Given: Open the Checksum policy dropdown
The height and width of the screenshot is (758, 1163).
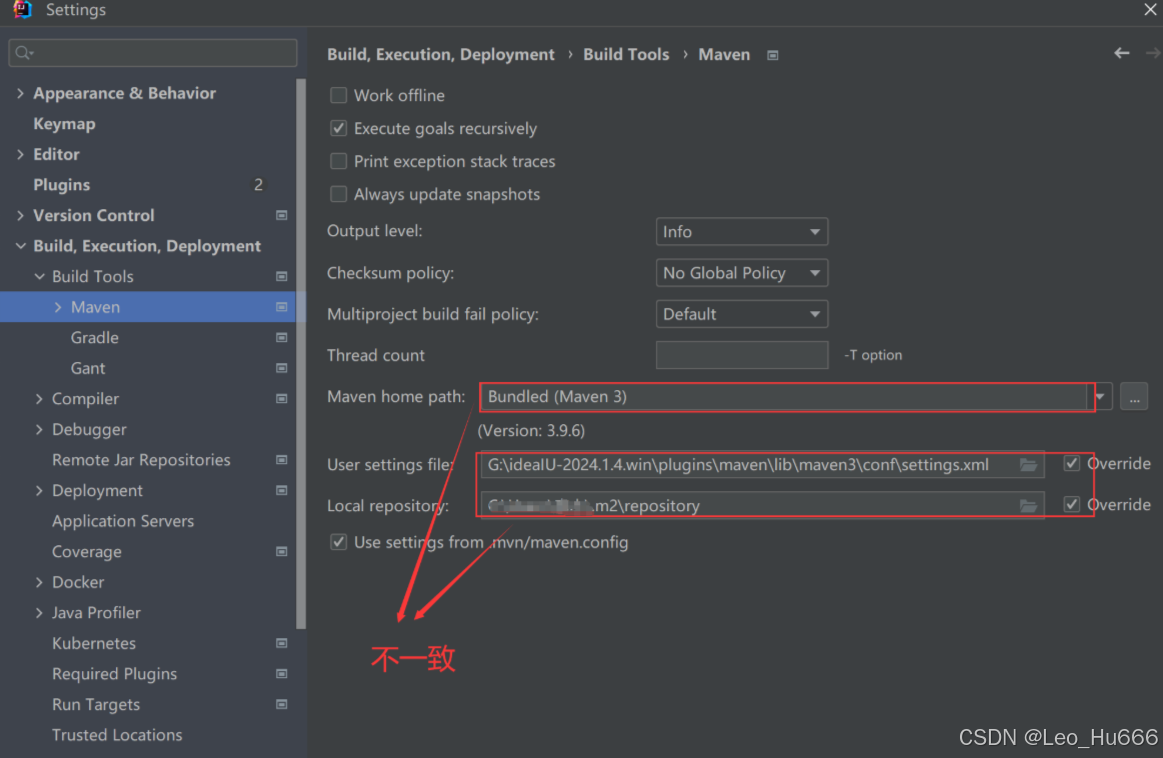Looking at the screenshot, I should click(742, 273).
